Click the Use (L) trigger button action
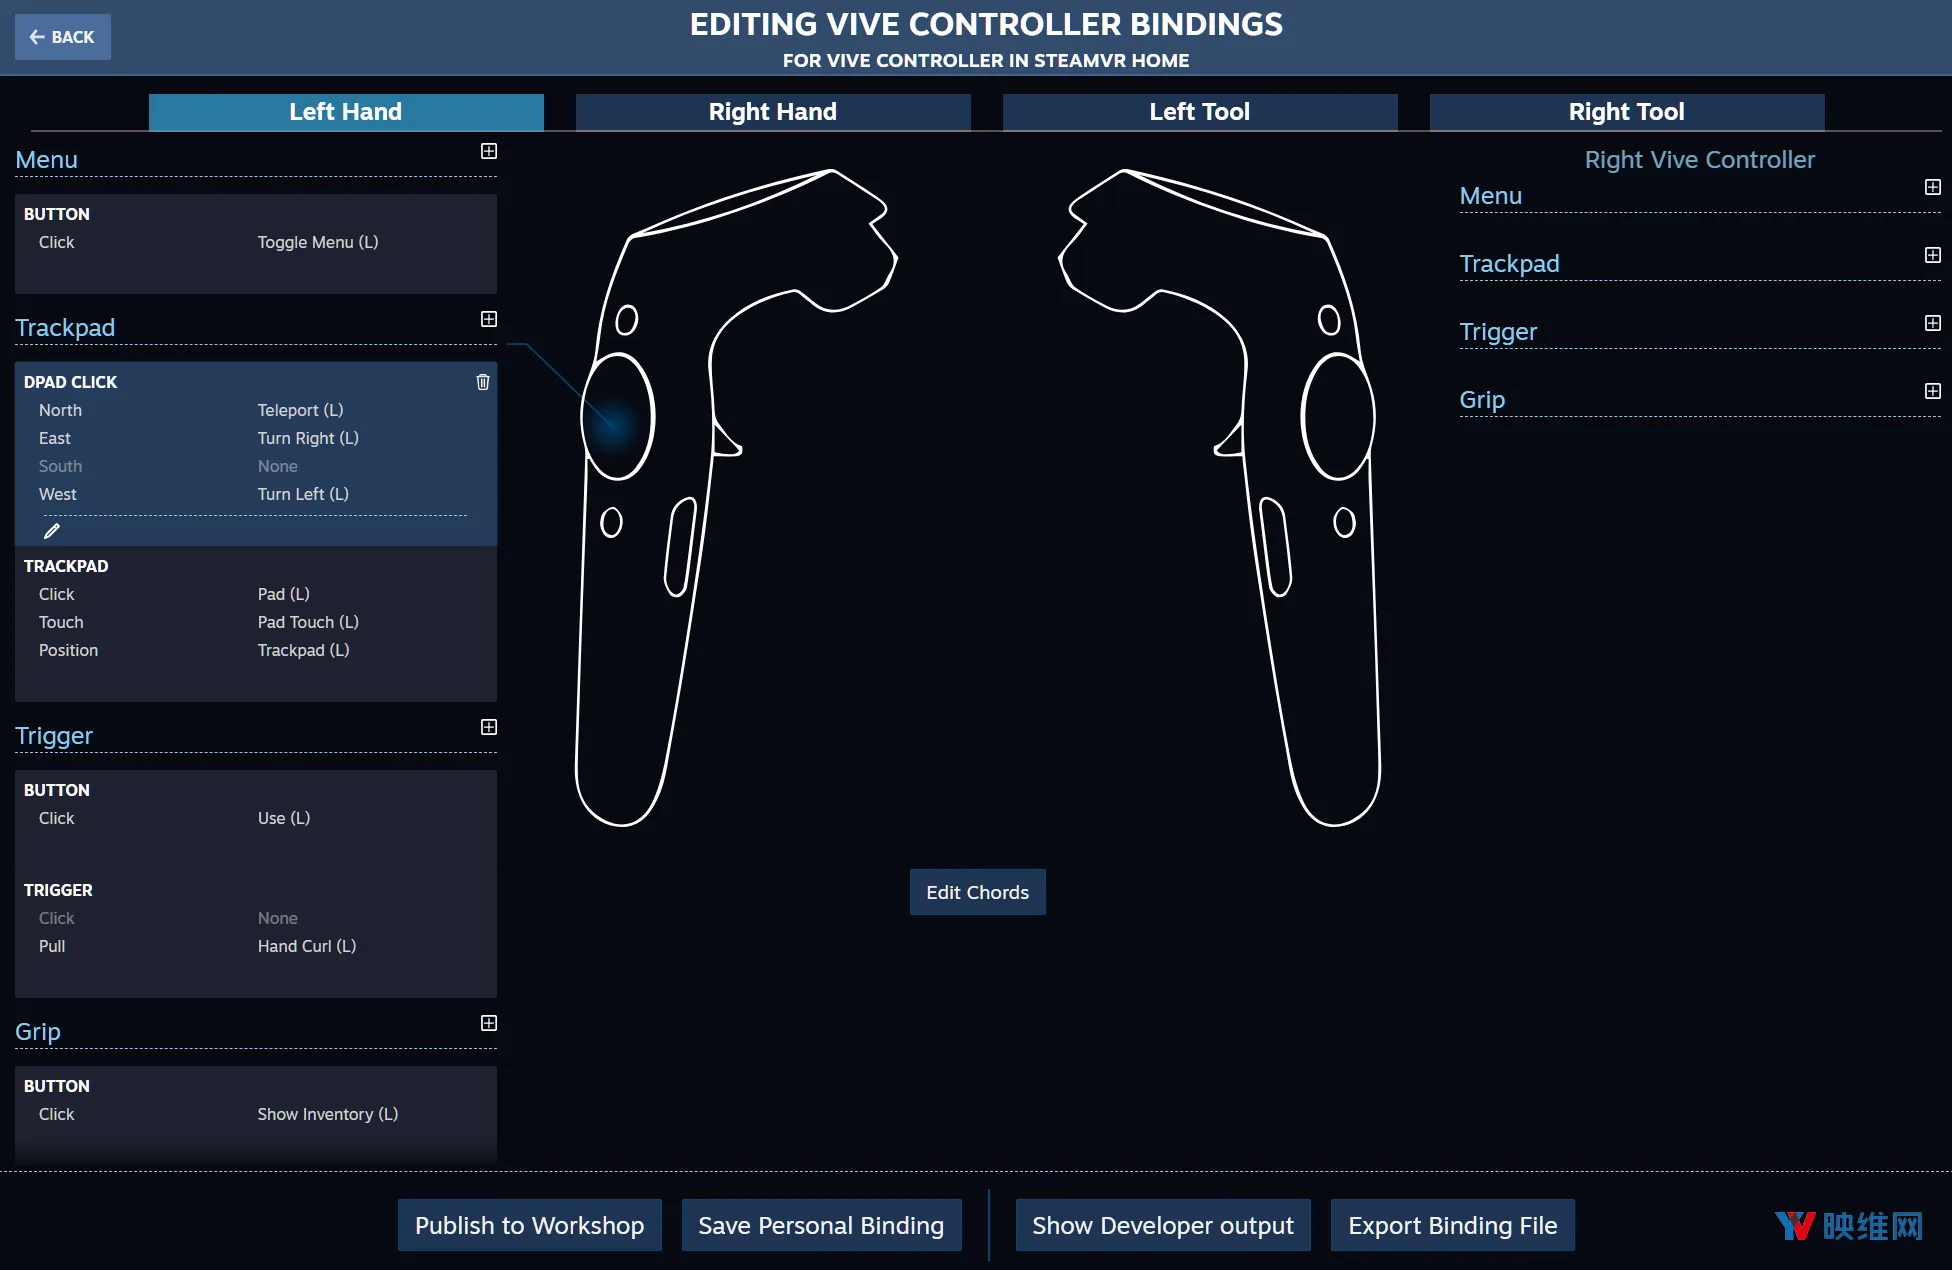Screen dimensions: 1952x1270 pos(284,818)
